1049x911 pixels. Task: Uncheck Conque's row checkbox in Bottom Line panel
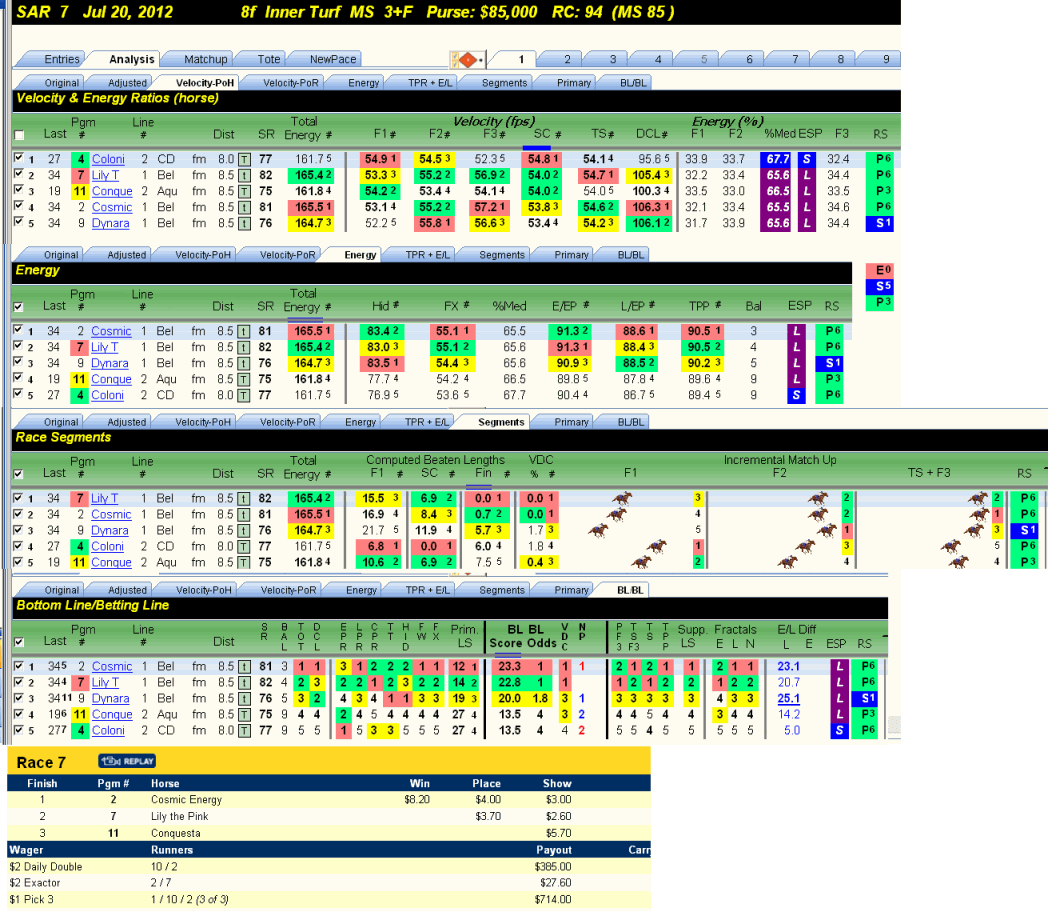(x=19, y=713)
